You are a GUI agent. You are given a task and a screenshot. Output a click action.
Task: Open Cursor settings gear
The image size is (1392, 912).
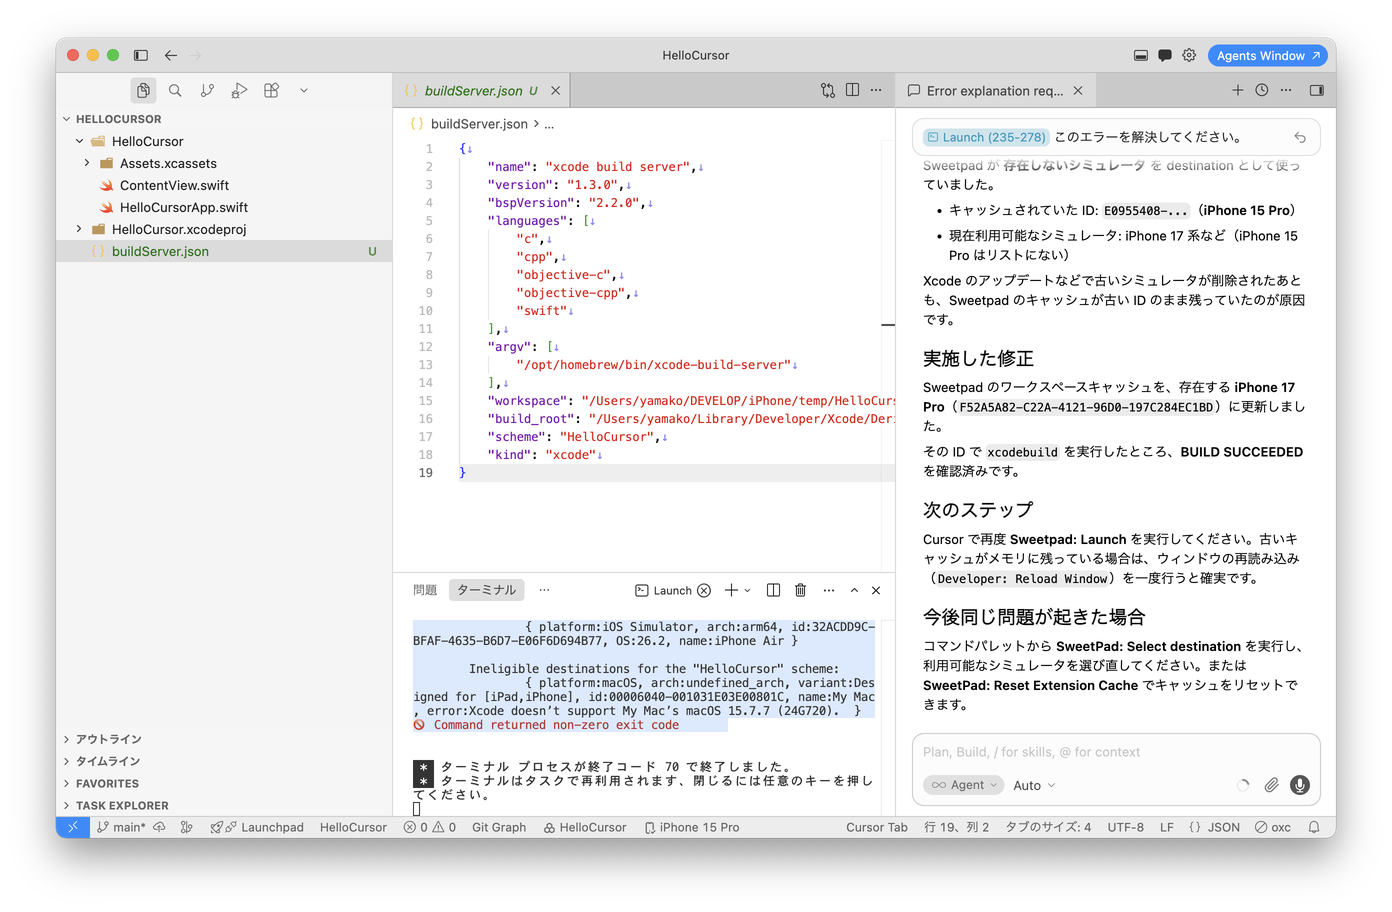point(1189,55)
